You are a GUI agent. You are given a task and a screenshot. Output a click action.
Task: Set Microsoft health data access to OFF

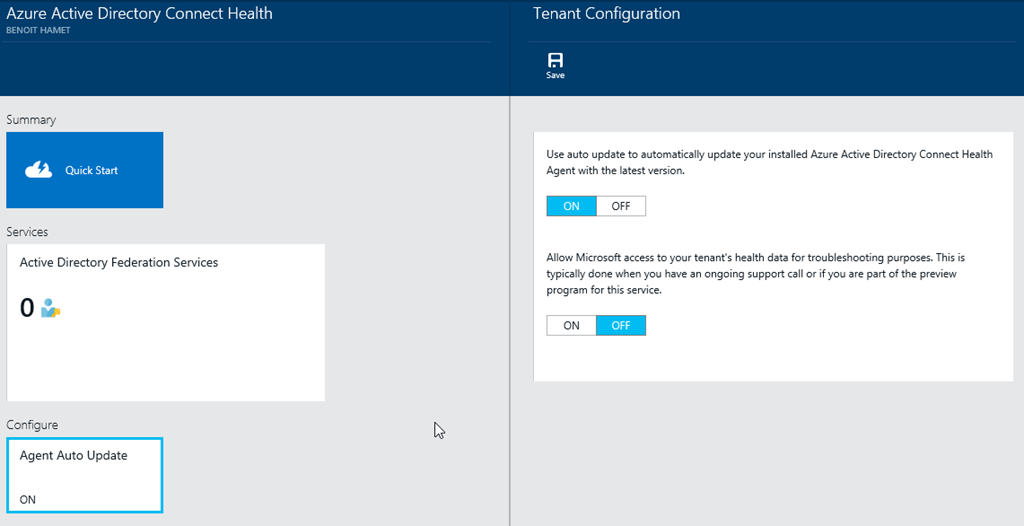coord(621,326)
